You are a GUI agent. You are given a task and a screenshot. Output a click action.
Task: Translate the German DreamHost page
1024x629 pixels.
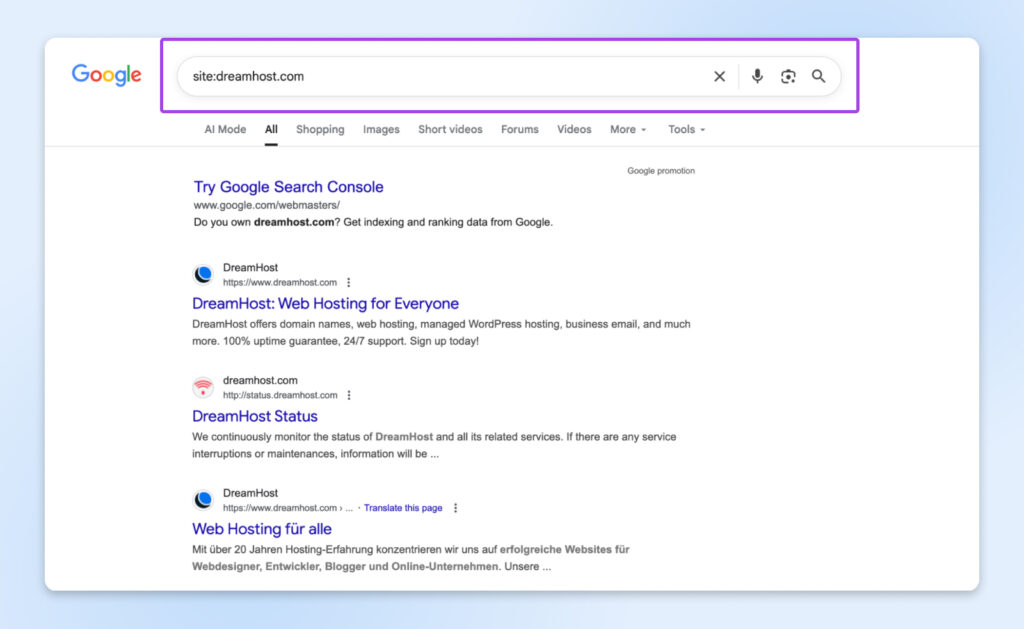pyautogui.click(x=404, y=508)
